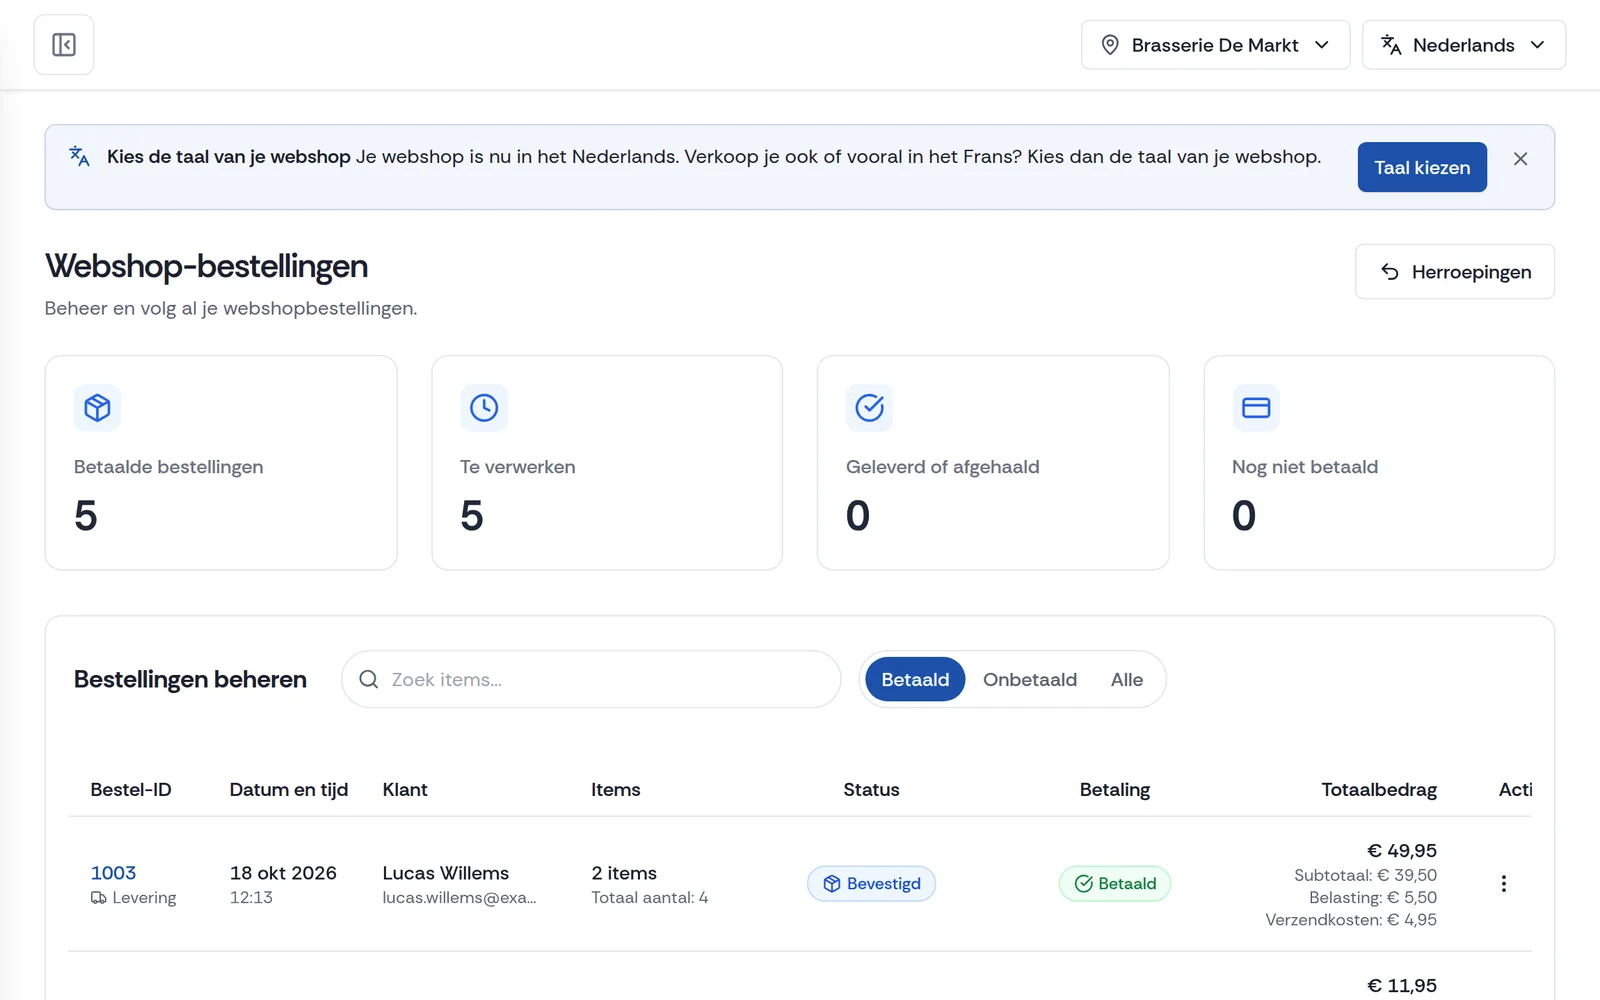Click the Betaling column header
This screenshot has height=1000, width=1600.
[x=1115, y=790]
